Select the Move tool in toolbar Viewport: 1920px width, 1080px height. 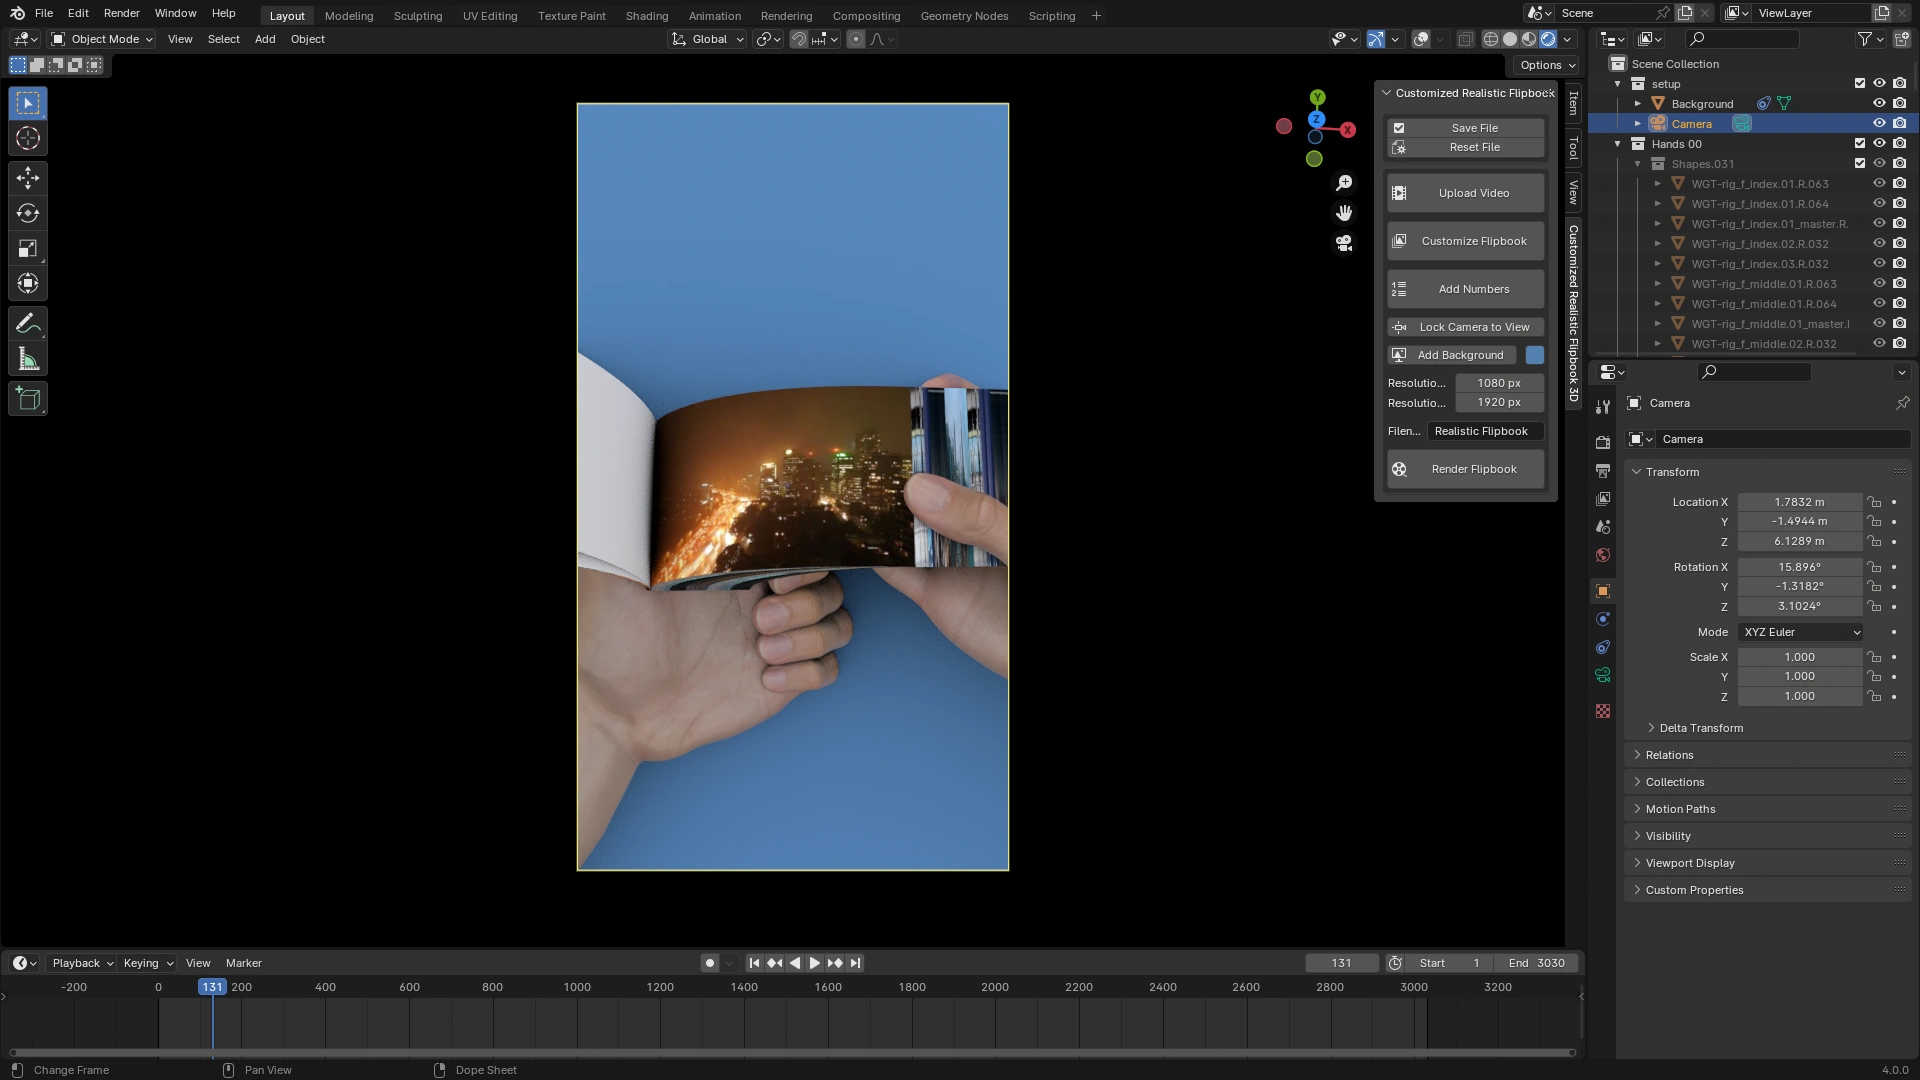28,178
